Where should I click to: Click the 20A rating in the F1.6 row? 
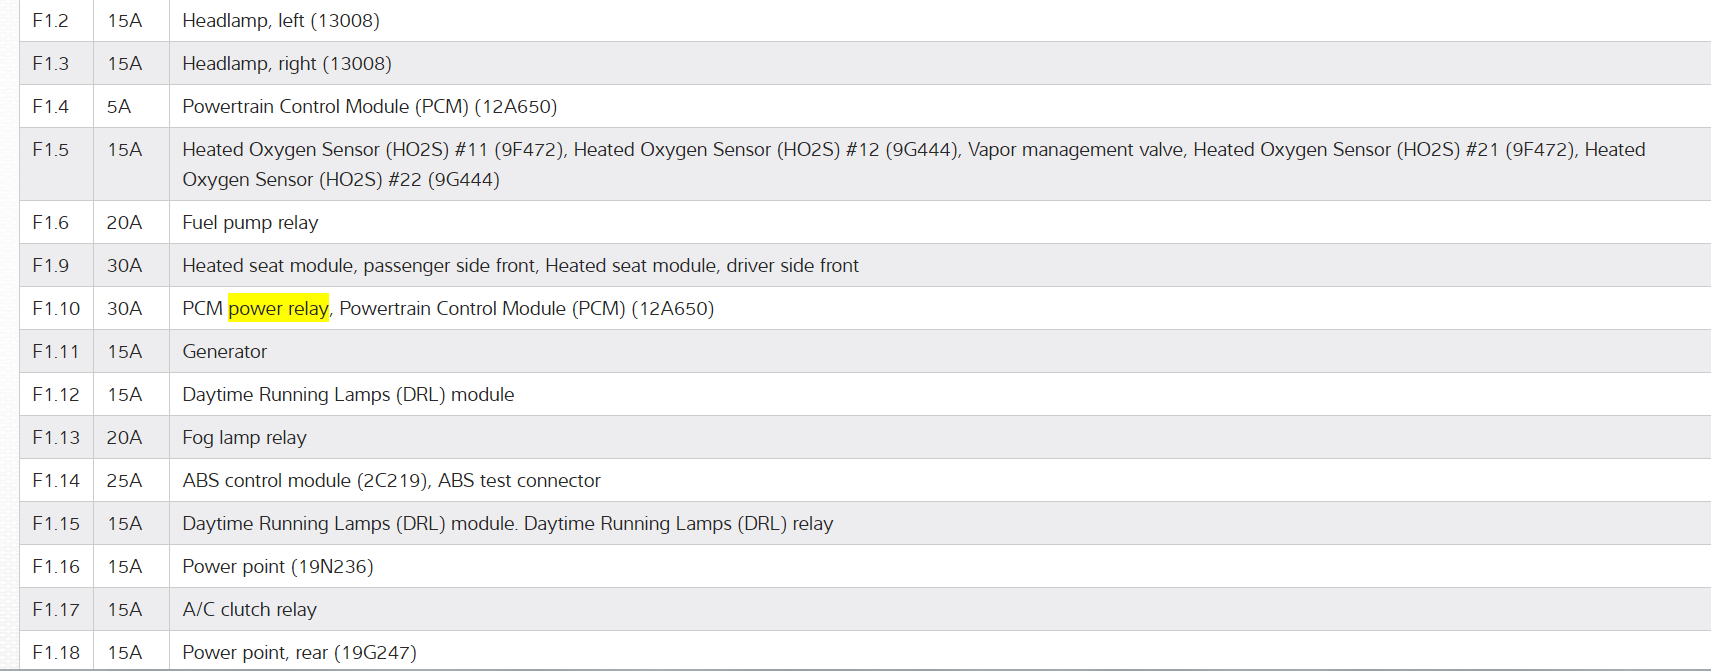pyautogui.click(x=124, y=223)
